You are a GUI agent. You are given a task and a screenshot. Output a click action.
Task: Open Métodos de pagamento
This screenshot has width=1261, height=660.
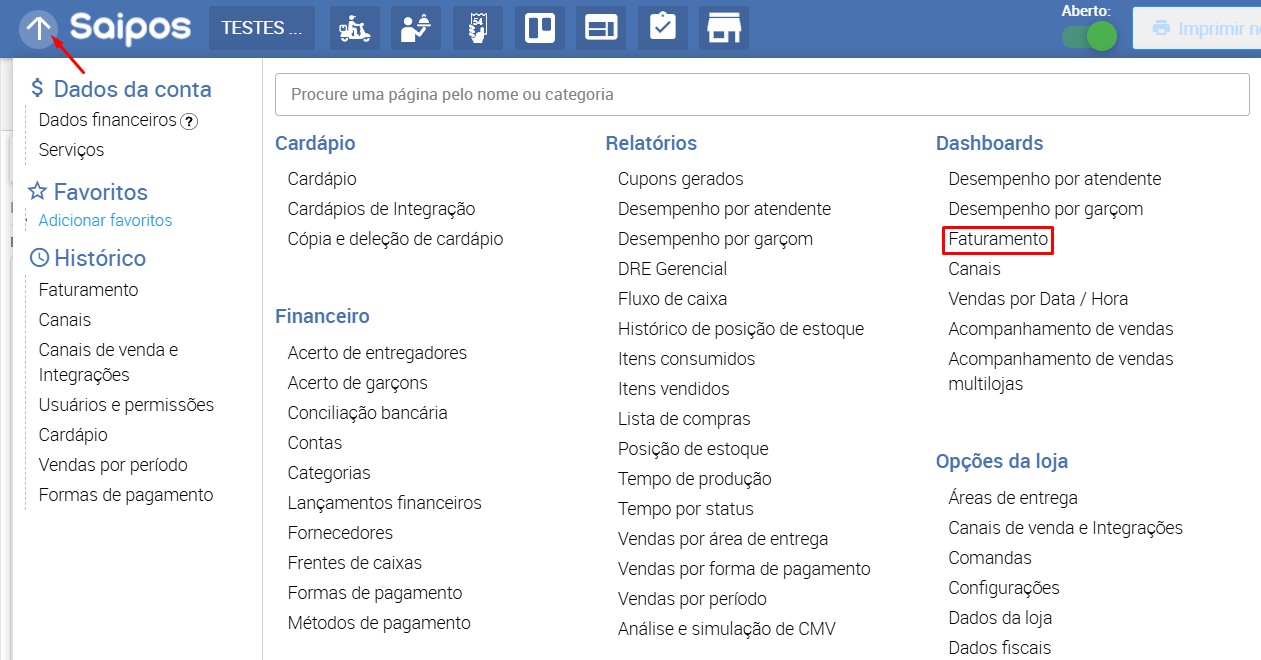tap(379, 623)
